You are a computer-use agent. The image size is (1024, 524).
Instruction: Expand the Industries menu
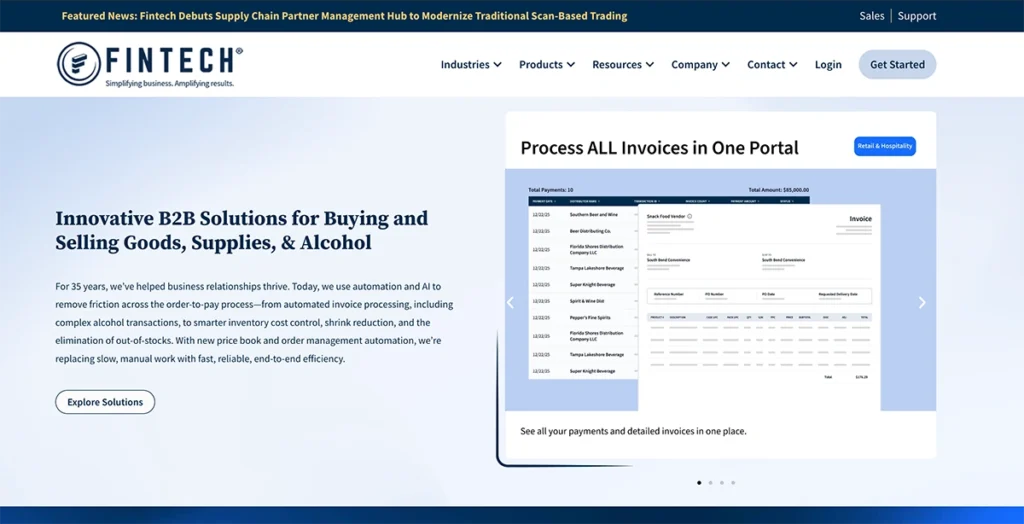click(471, 65)
